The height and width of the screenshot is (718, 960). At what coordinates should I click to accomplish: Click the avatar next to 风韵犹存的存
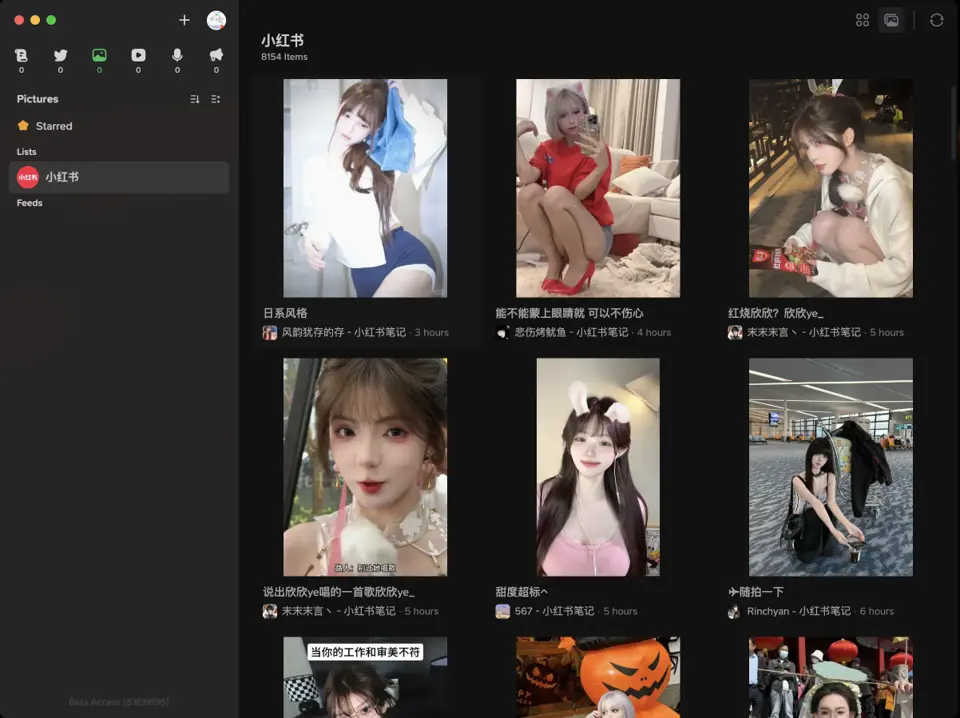pyautogui.click(x=270, y=332)
